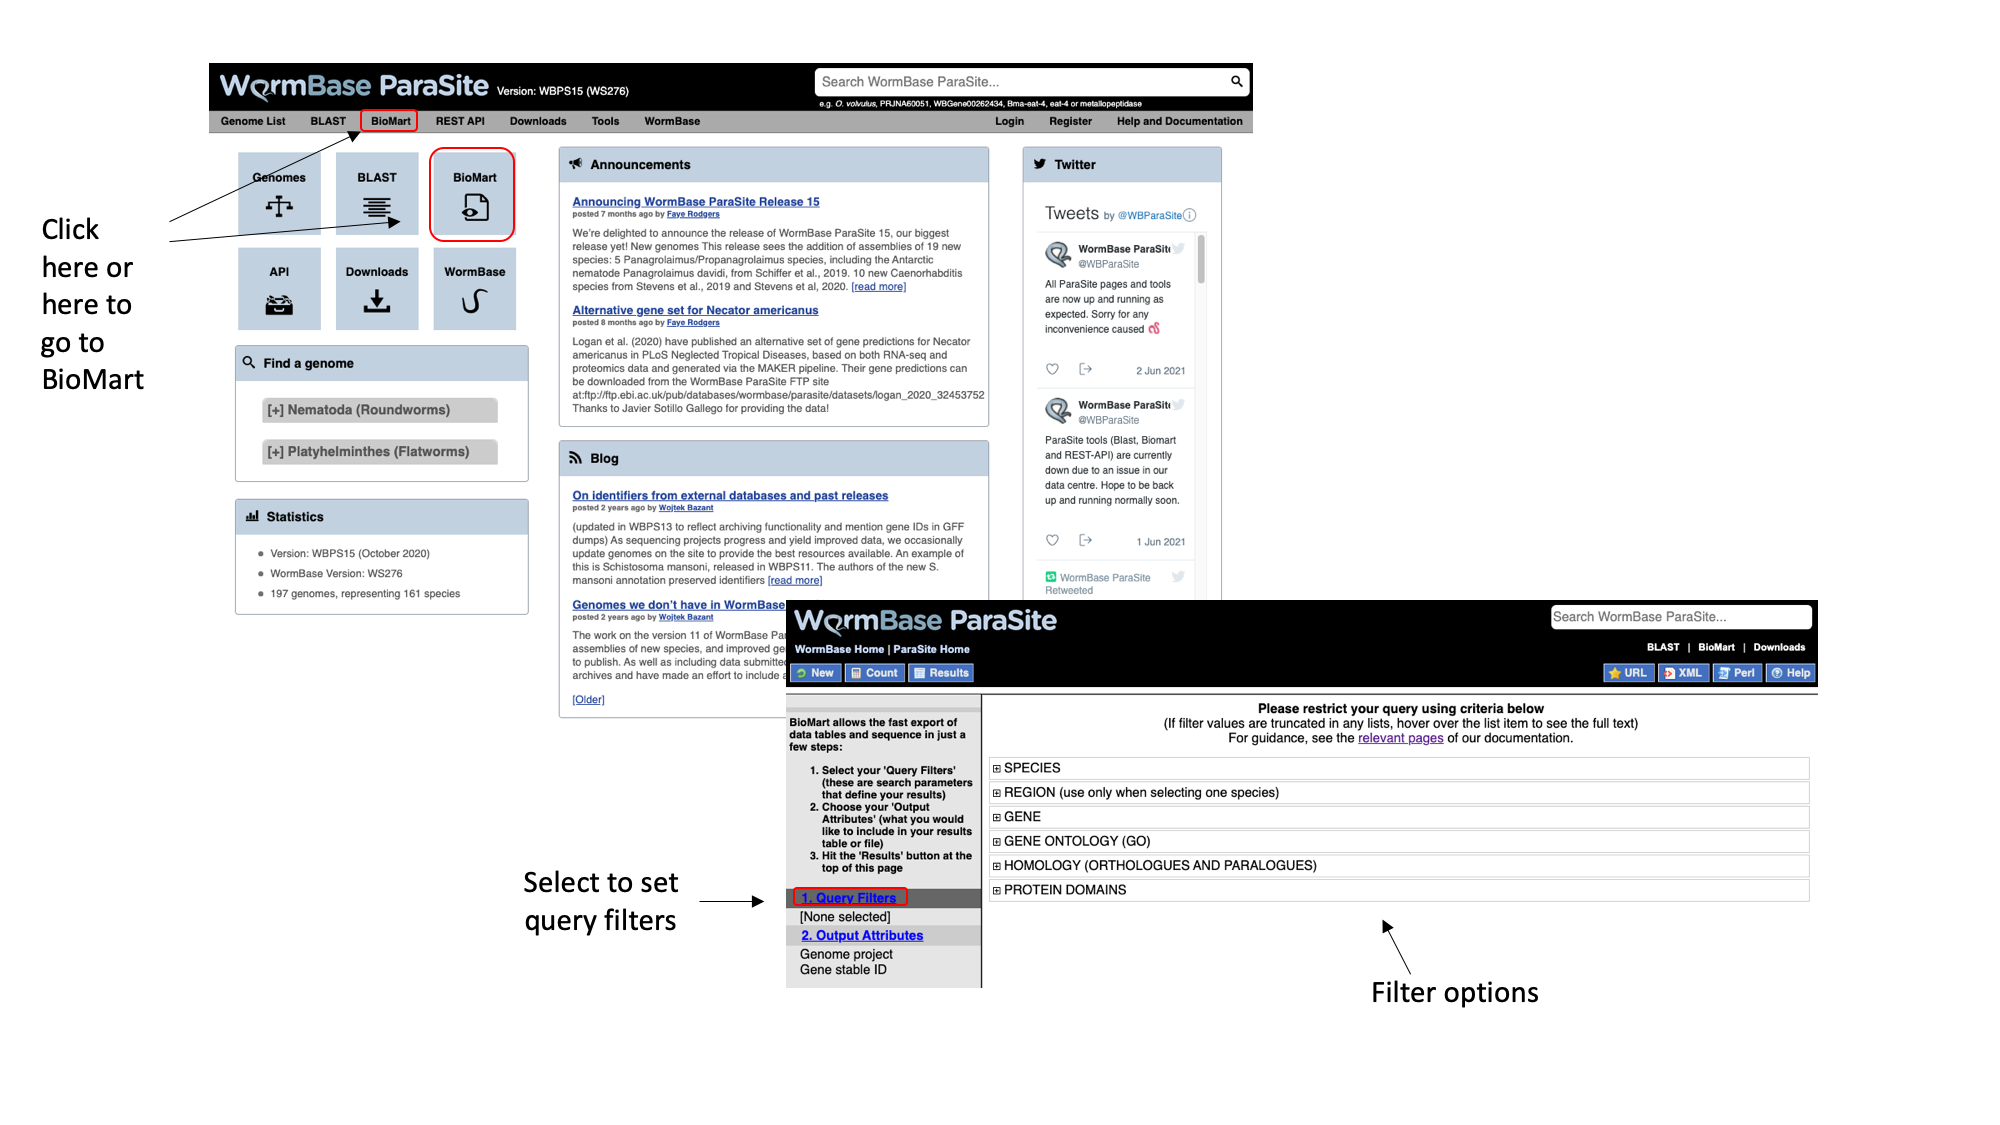The width and height of the screenshot is (2000, 1125).
Task: Like the 2 Jun 2021 tweet
Action: [x=1052, y=369]
